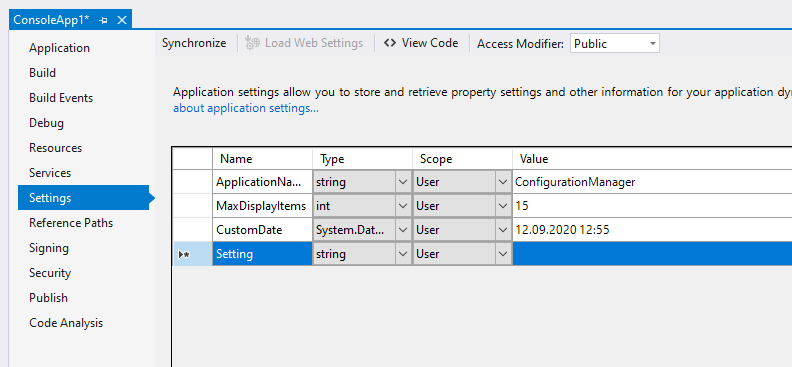The width and height of the screenshot is (792, 367).
Task: Click the Load Web Settings label
Action: 314,43
